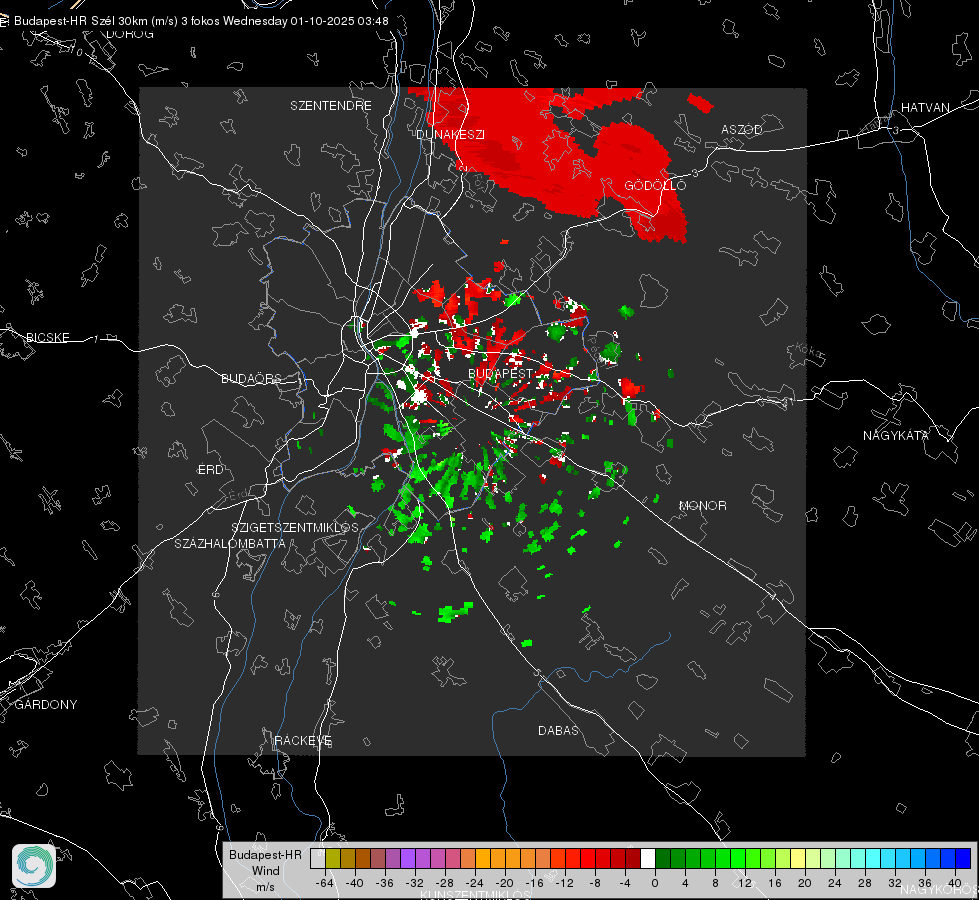
Task: Select the ÉRD city label
Action: pyautogui.click(x=210, y=470)
